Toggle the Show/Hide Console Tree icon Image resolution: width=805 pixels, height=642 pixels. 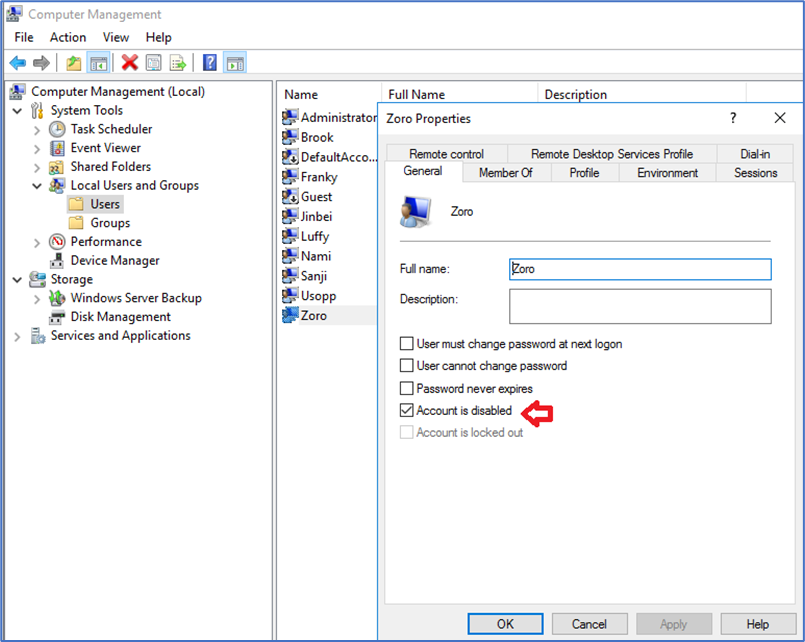pos(99,63)
